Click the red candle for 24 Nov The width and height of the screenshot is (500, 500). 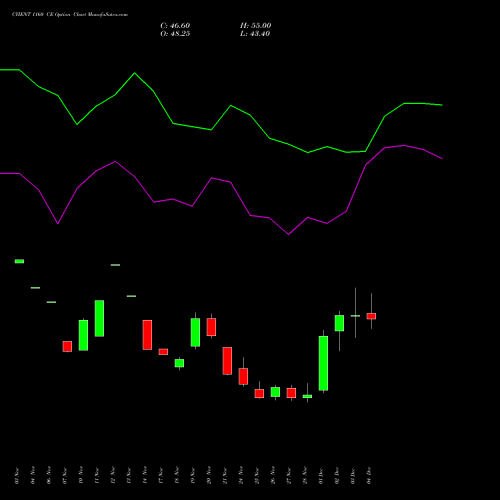point(243,376)
